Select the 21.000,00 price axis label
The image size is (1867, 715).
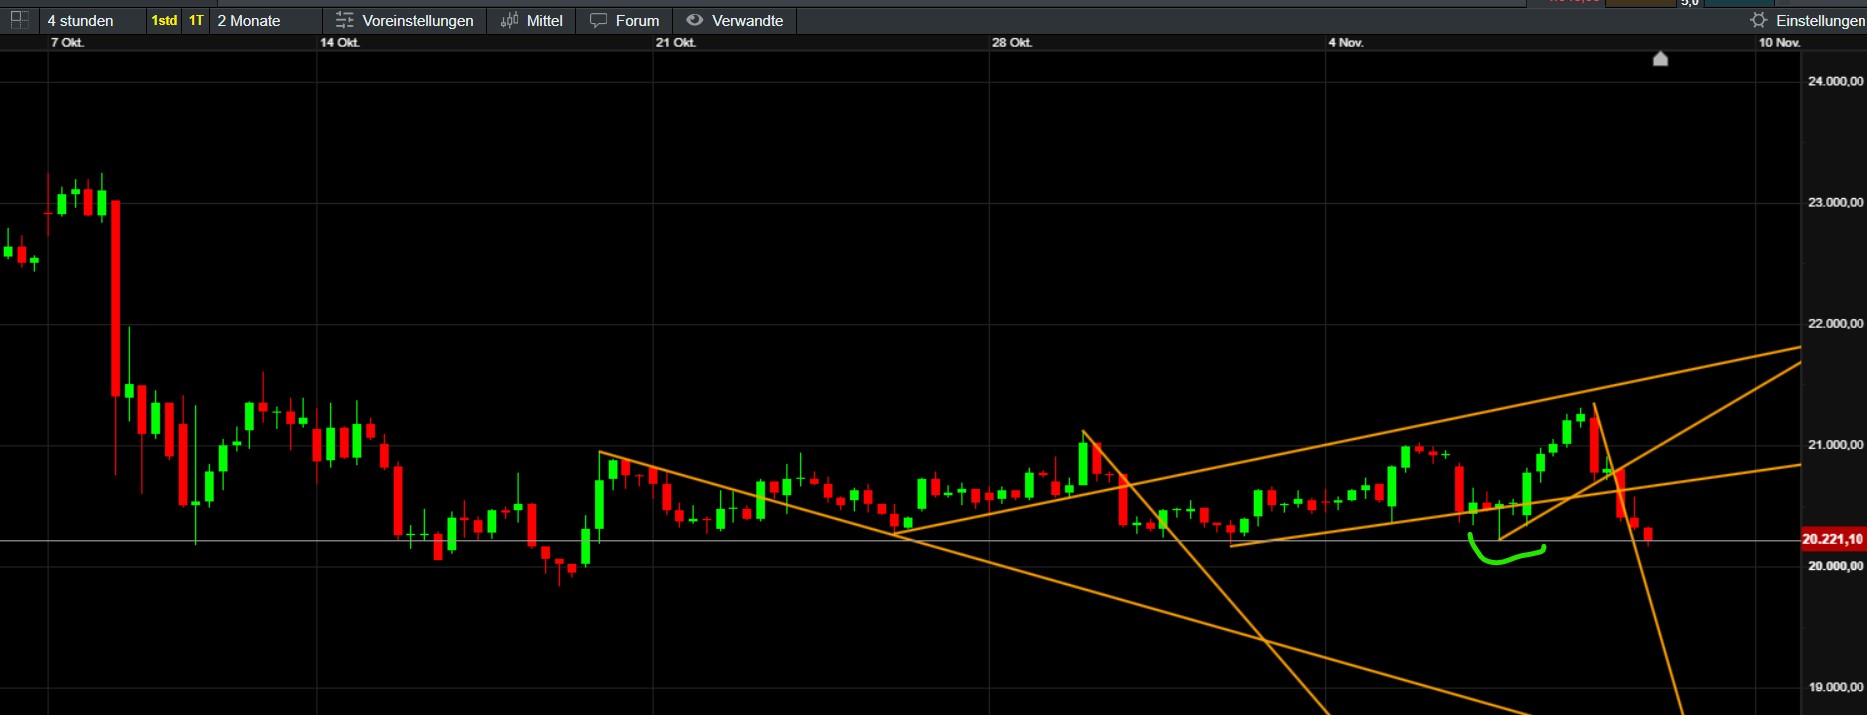point(1835,445)
